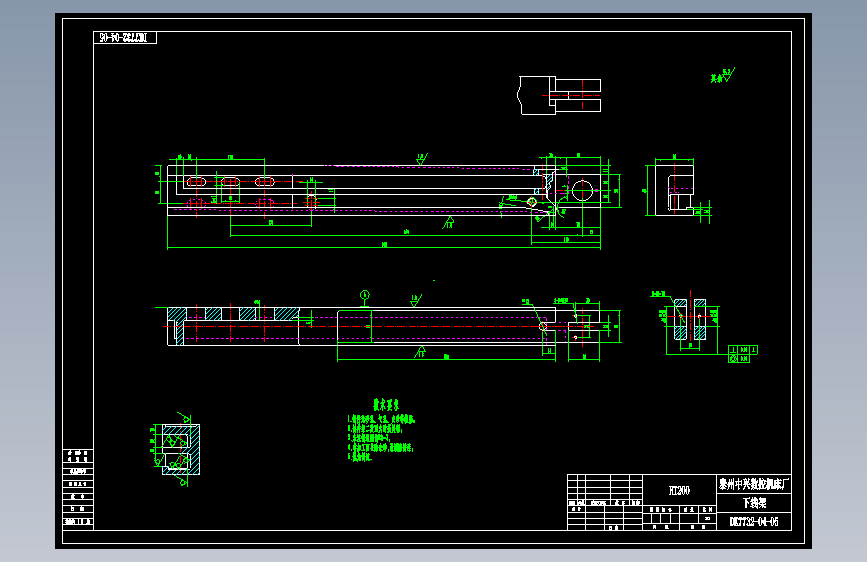
Task: Select the 泰州中兴数控机床厂 company name
Action: (753, 485)
